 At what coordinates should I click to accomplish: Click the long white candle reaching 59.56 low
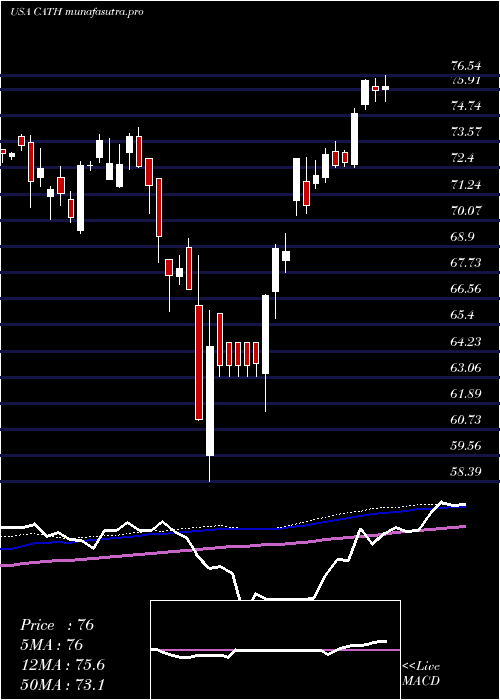pyautogui.click(x=210, y=400)
